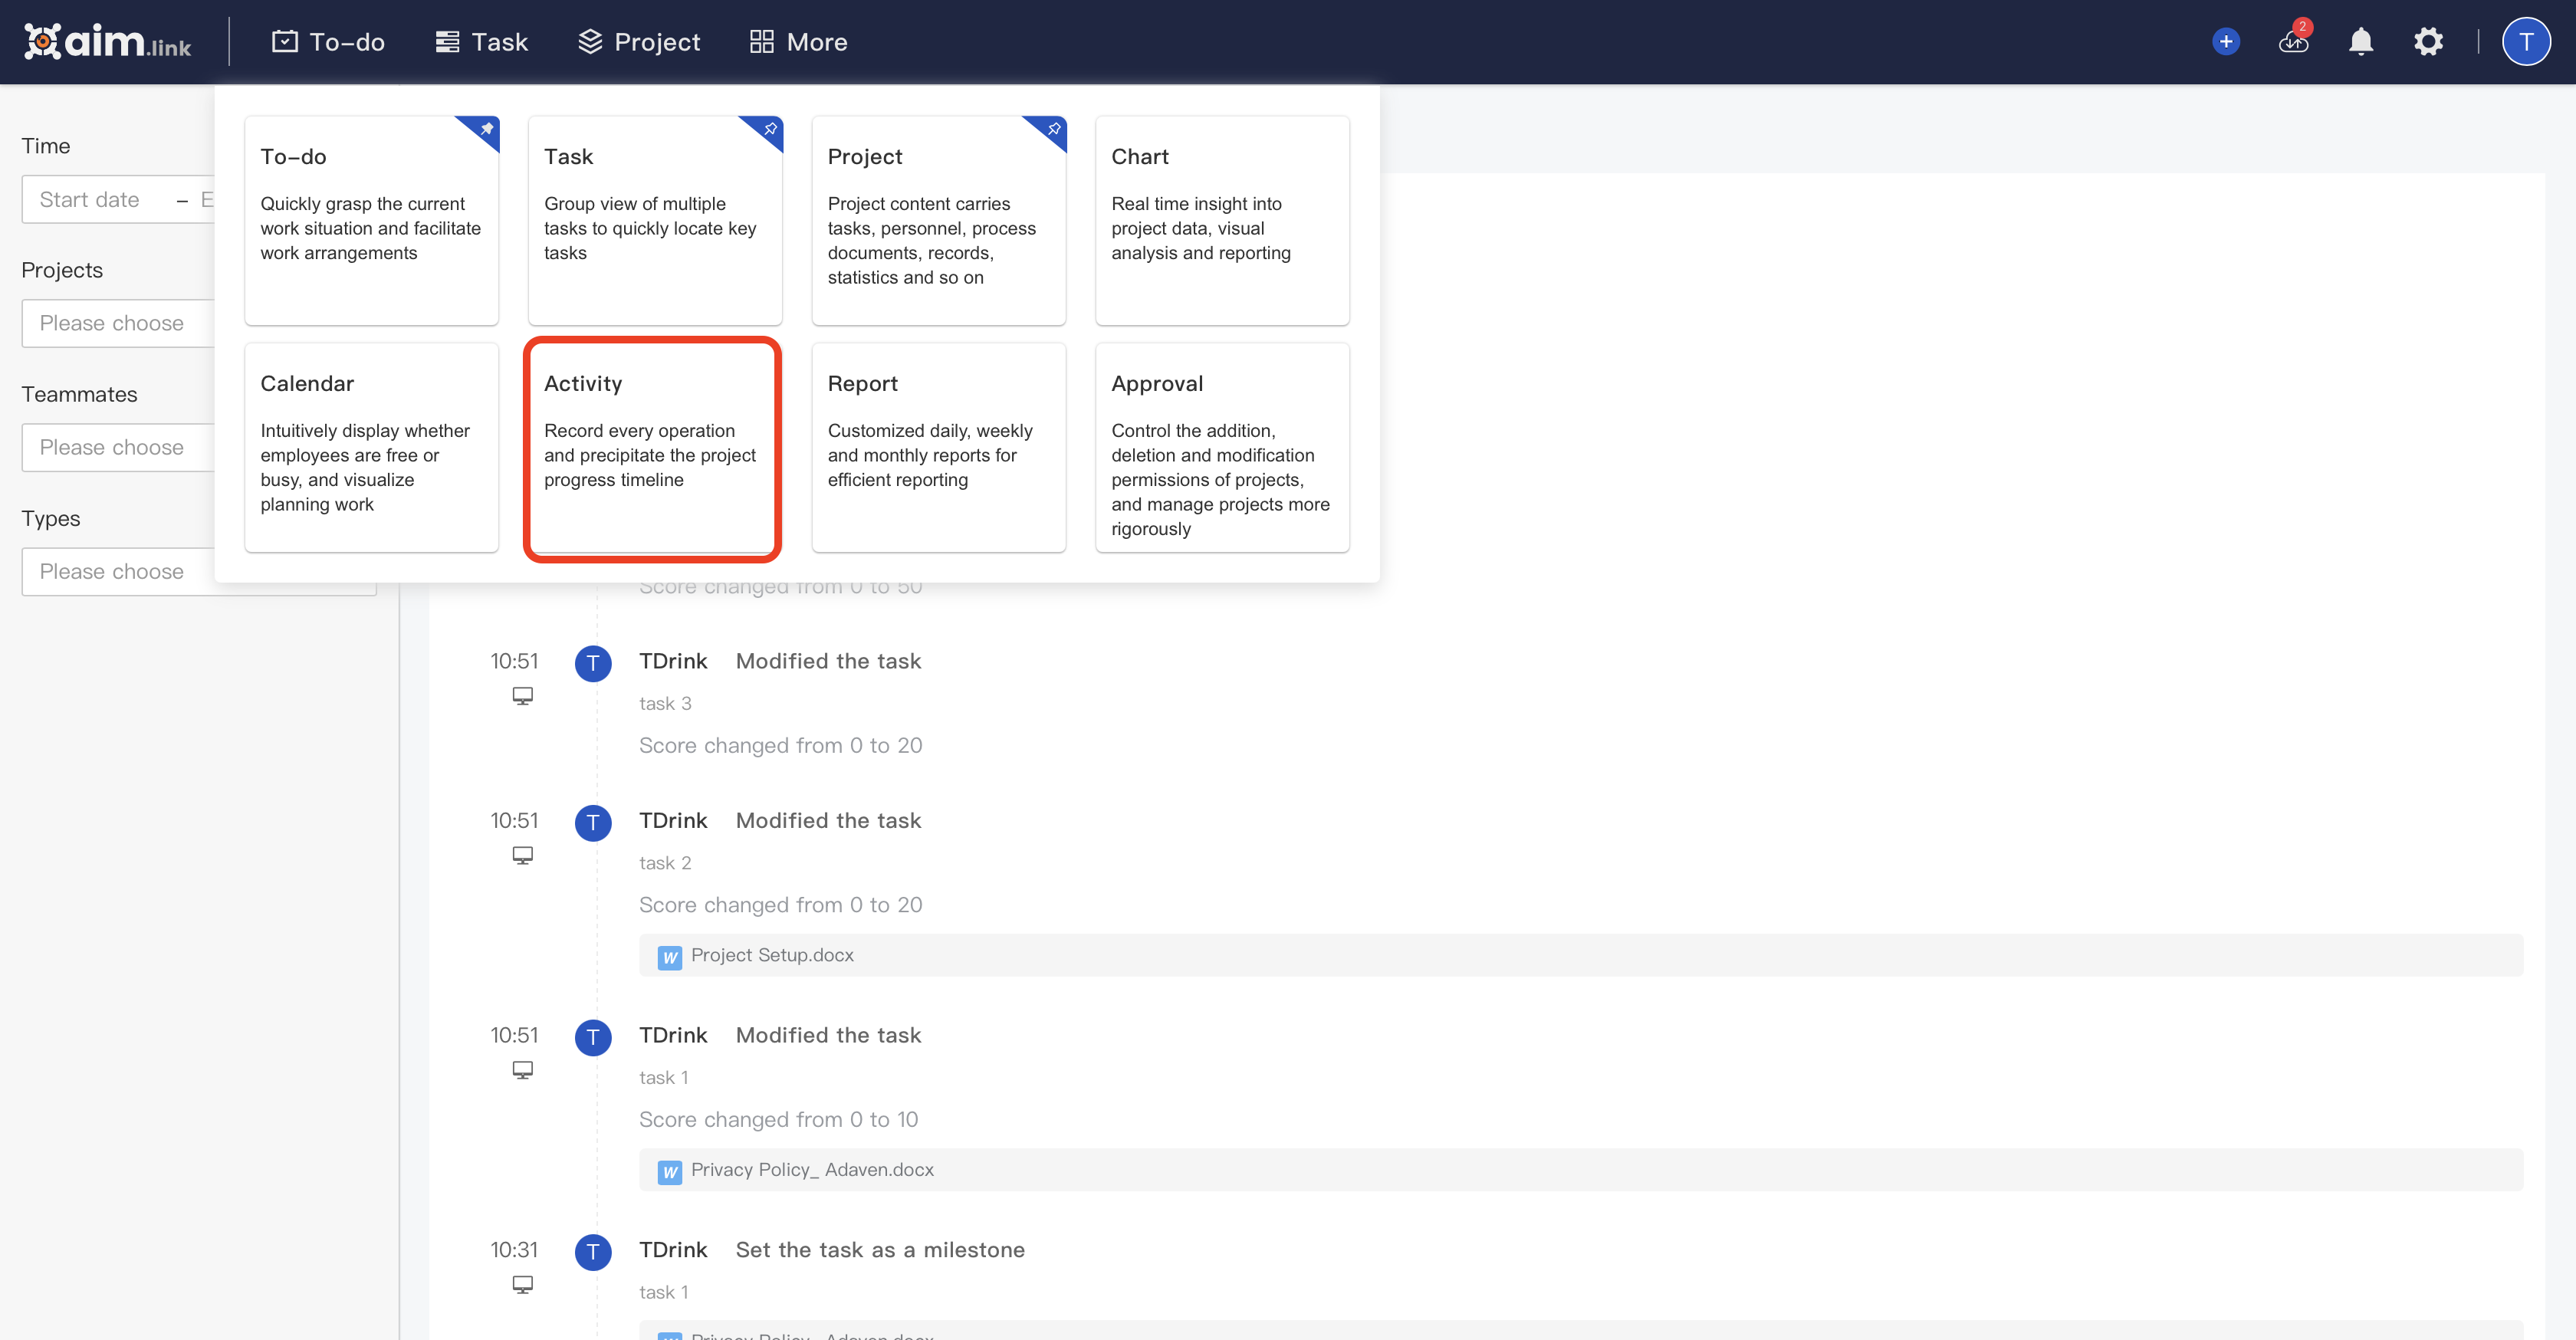This screenshot has width=2576, height=1340.
Task: Open the notifications bell
Action: click(x=2360, y=41)
